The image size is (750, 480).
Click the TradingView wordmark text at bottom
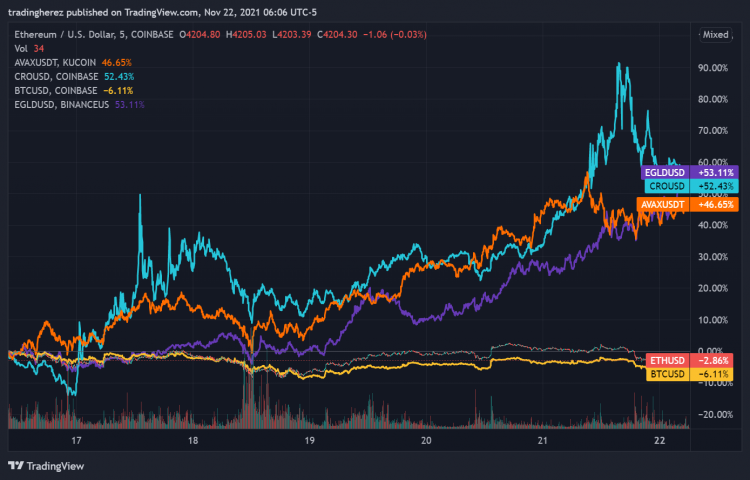click(56, 465)
